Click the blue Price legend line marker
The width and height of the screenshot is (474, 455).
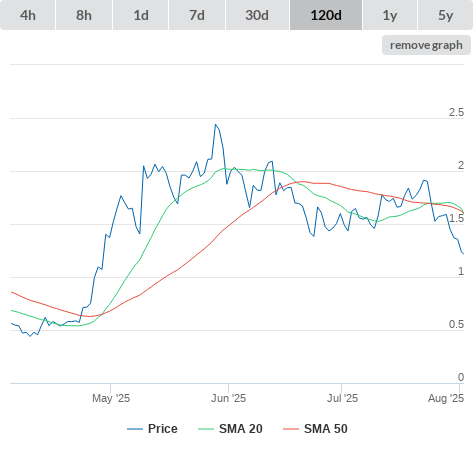point(135,429)
